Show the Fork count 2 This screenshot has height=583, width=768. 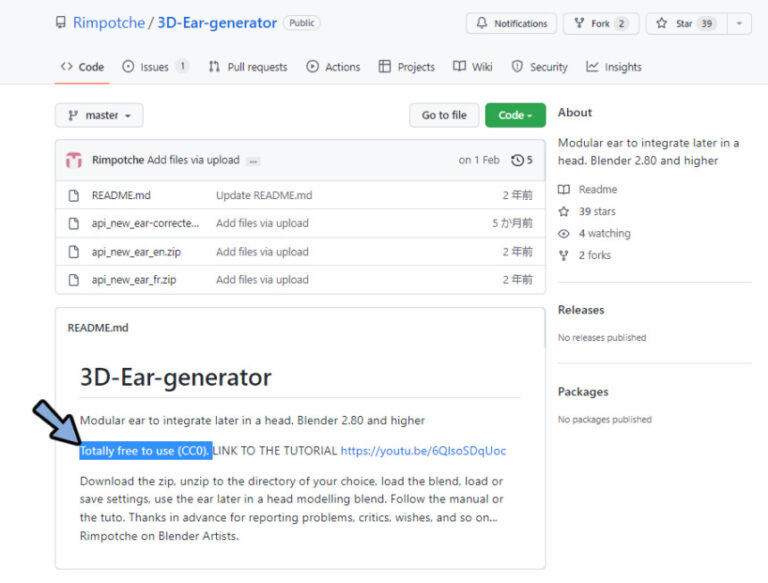(x=621, y=24)
